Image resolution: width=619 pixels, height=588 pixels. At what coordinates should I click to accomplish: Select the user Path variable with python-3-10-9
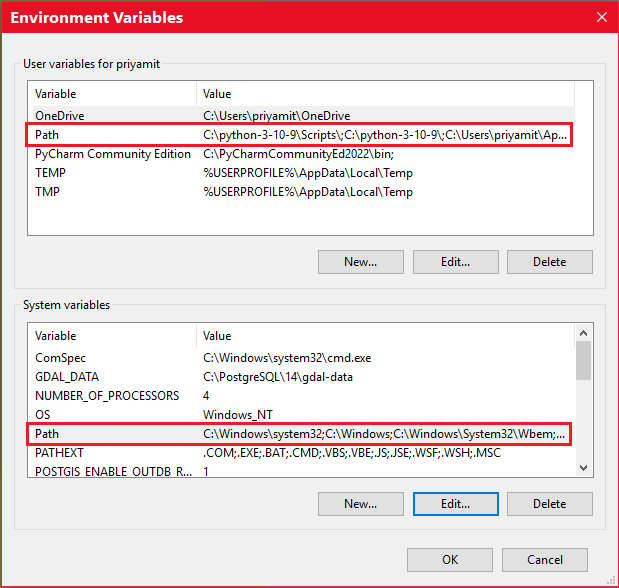click(x=304, y=135)
